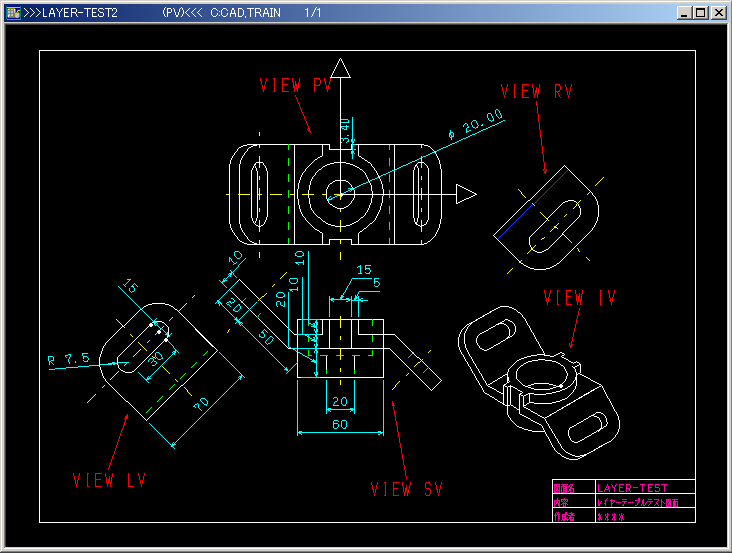Select the VIEW IV text label

(x=579, y=298)
